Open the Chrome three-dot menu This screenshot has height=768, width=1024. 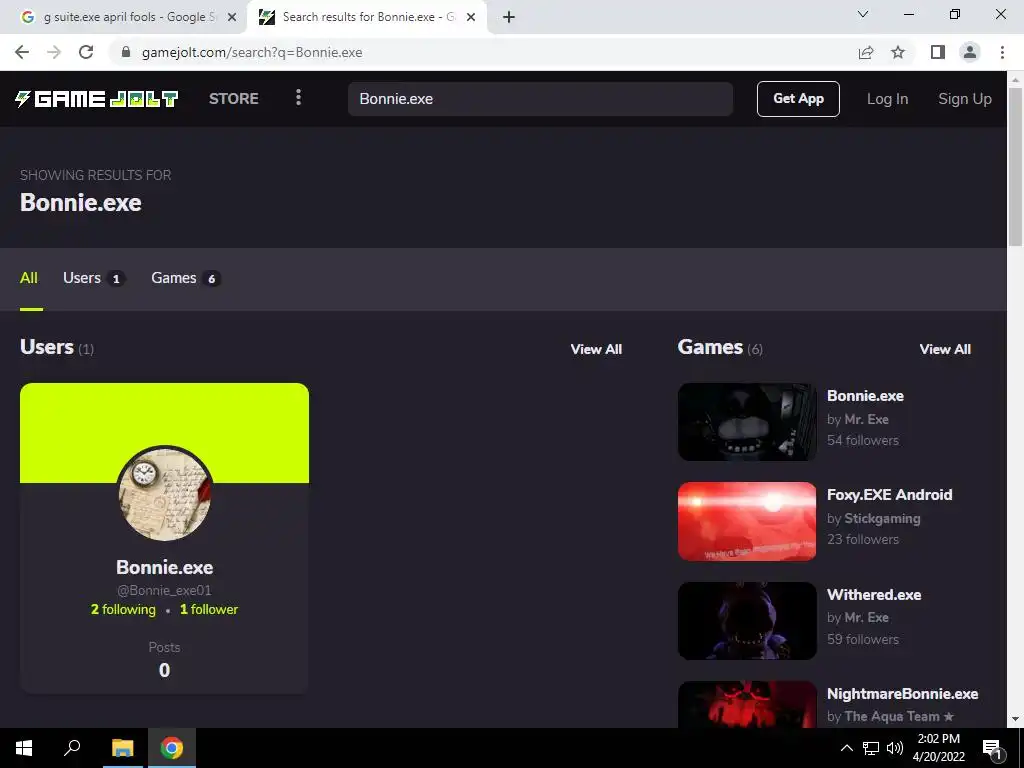point(1002,52)
